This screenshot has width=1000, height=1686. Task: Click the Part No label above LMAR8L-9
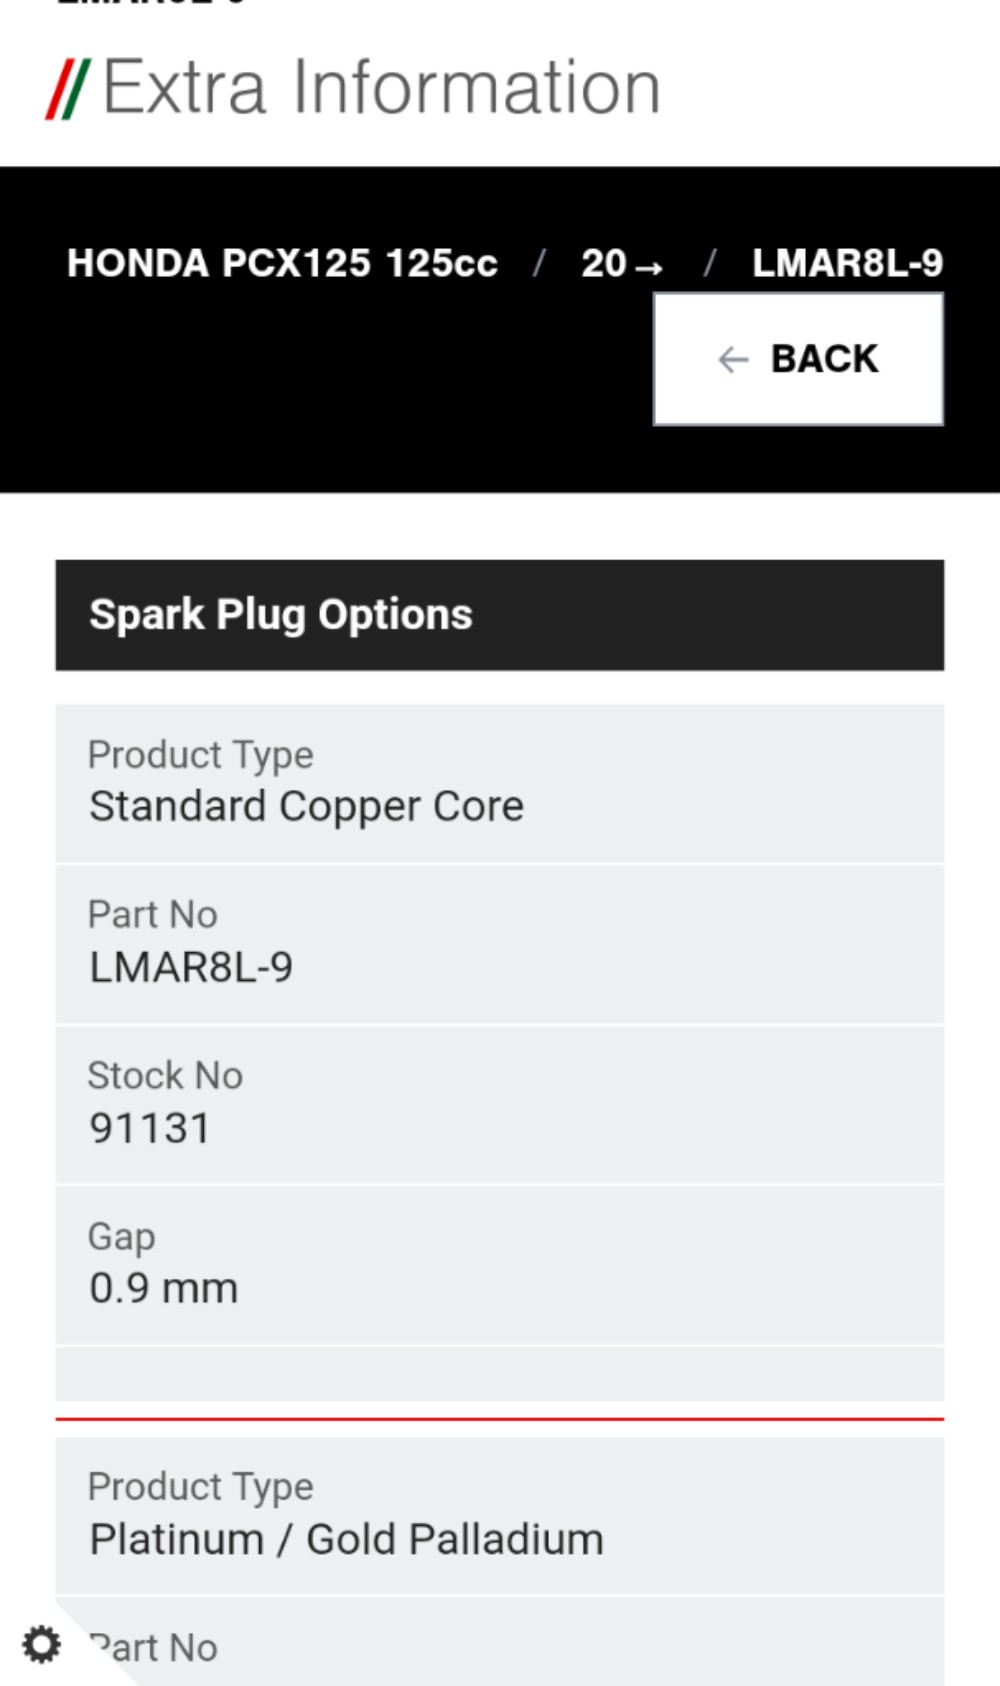(152, 915)
